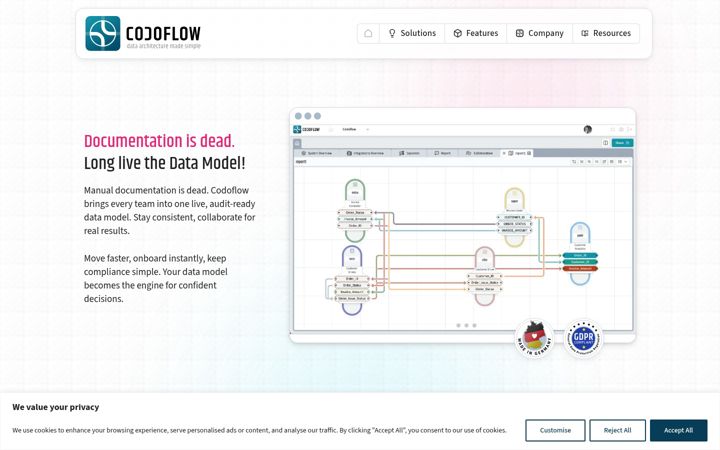Click the "Documentation is dead." headline

pos(159,141)
